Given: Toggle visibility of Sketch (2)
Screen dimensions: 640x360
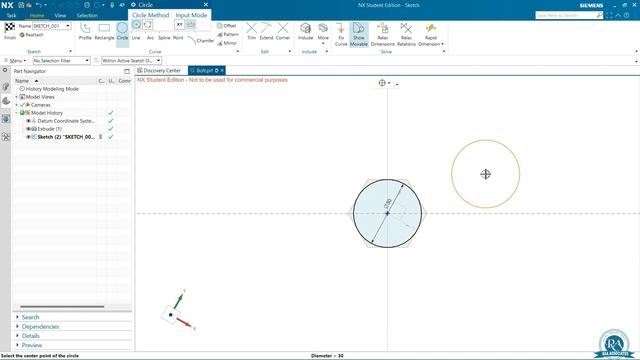Looking at the screenshot, I should pos(29,137).
